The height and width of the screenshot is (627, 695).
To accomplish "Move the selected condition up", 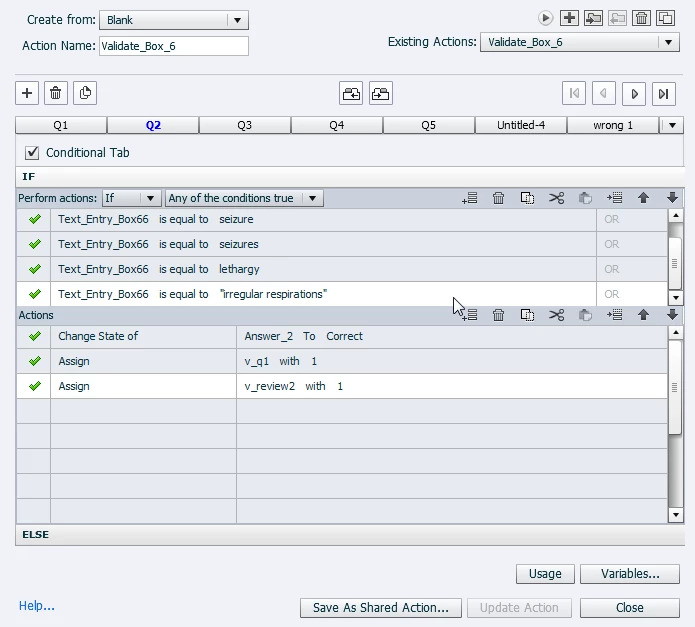I will click(643, 198).
